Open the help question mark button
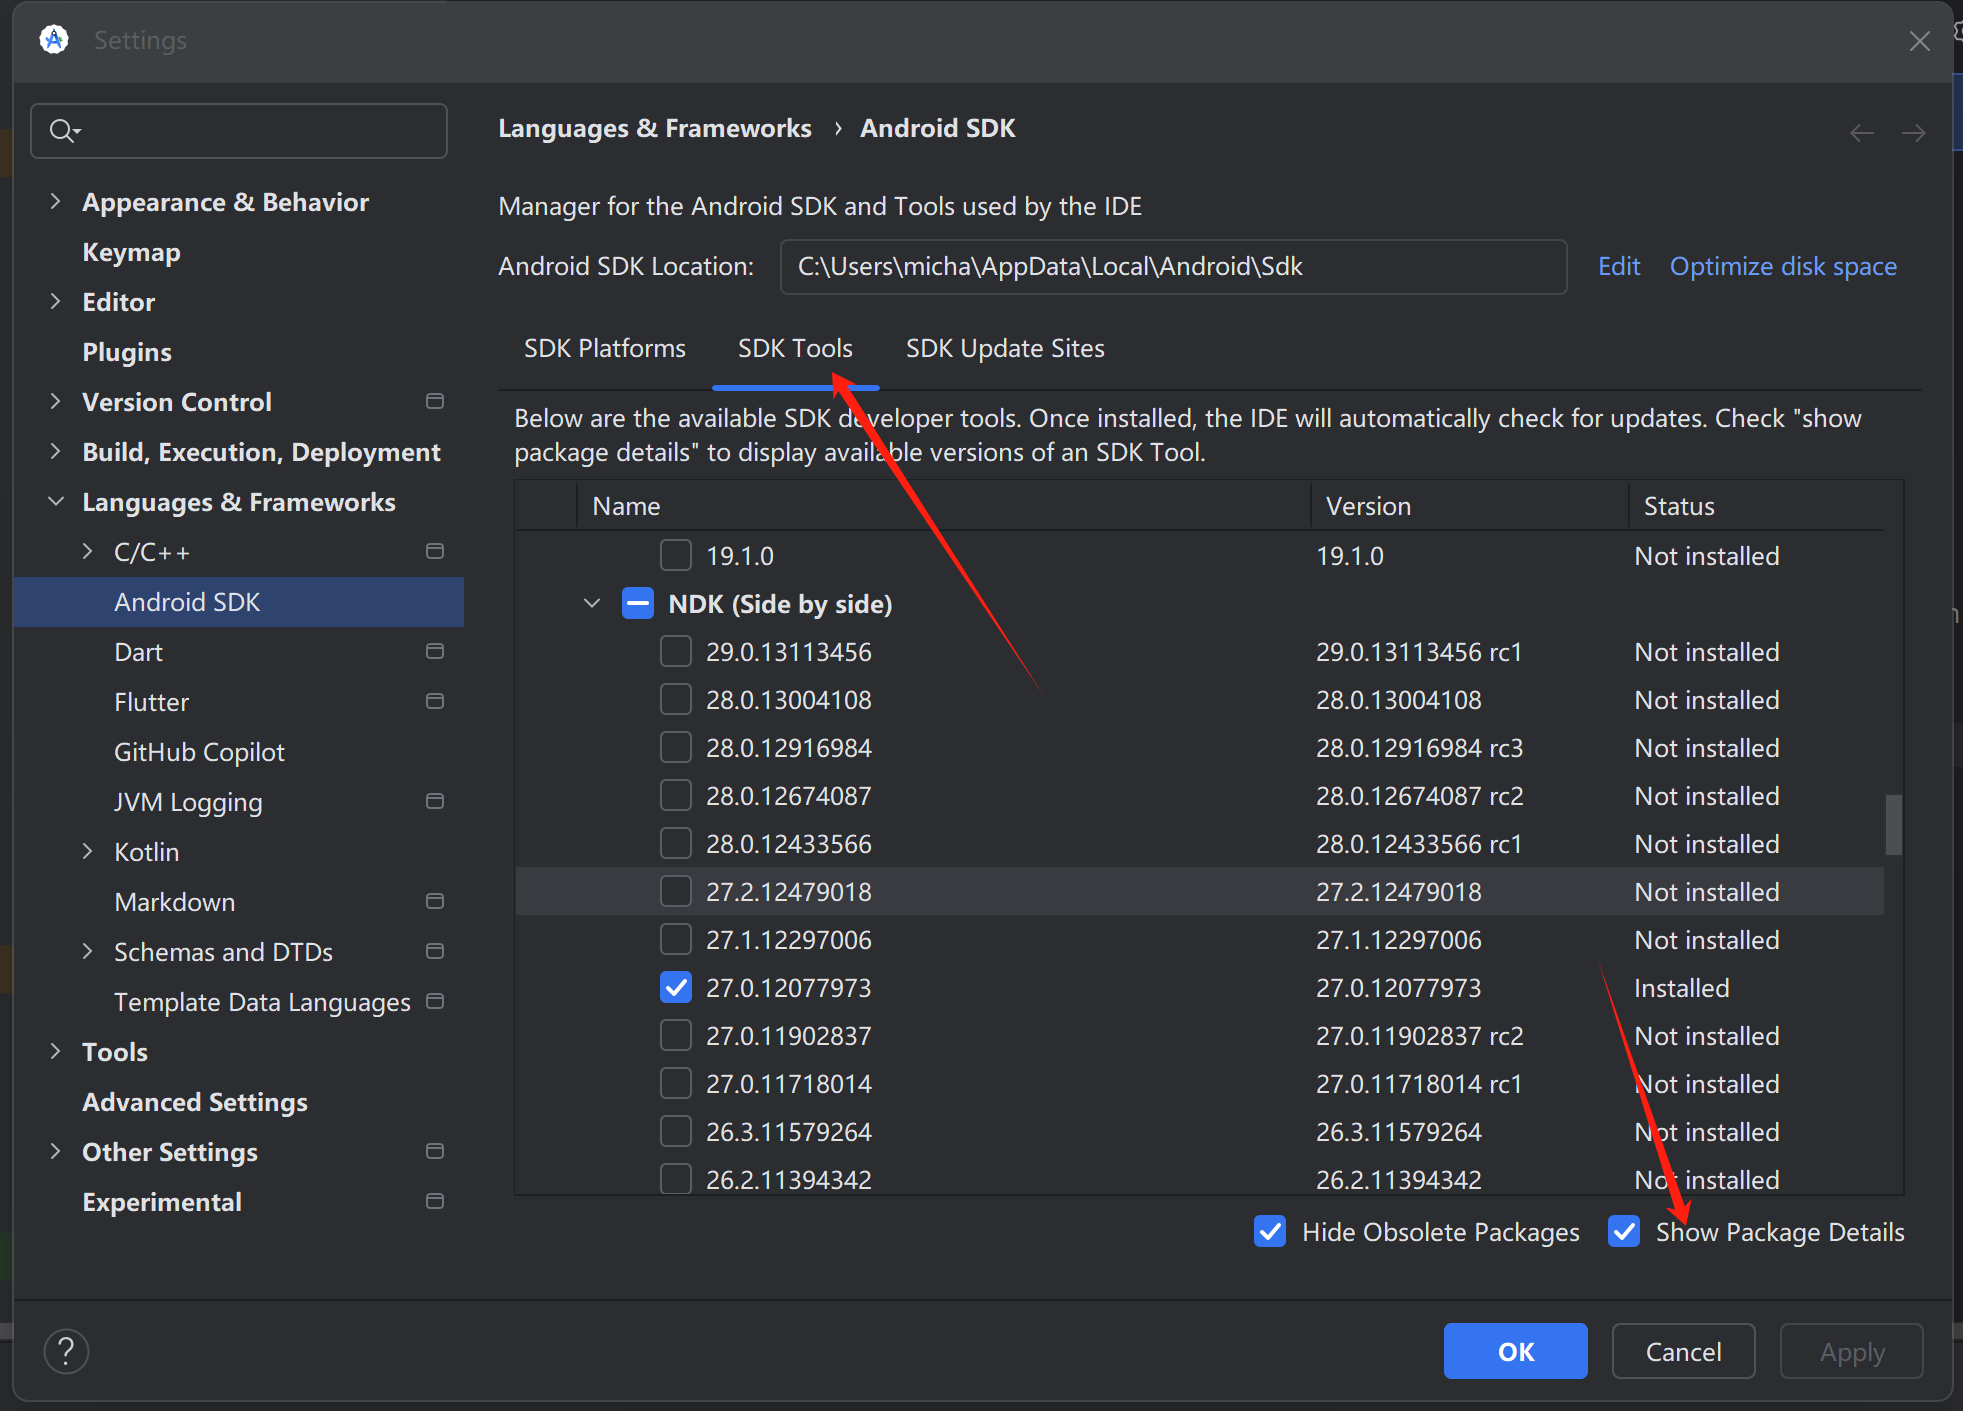This screenshot has height=1411, width=1963. point(66,1351)
